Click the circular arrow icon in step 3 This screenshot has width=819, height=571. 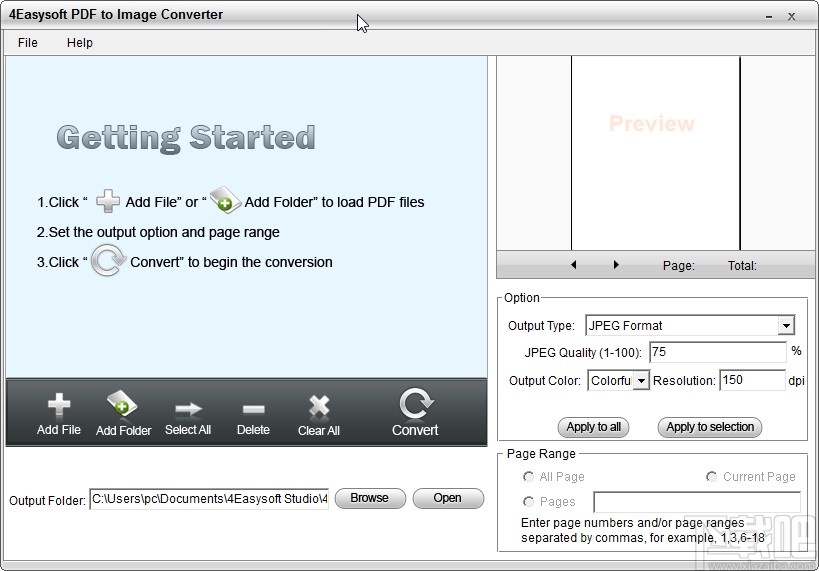(108, 260)
